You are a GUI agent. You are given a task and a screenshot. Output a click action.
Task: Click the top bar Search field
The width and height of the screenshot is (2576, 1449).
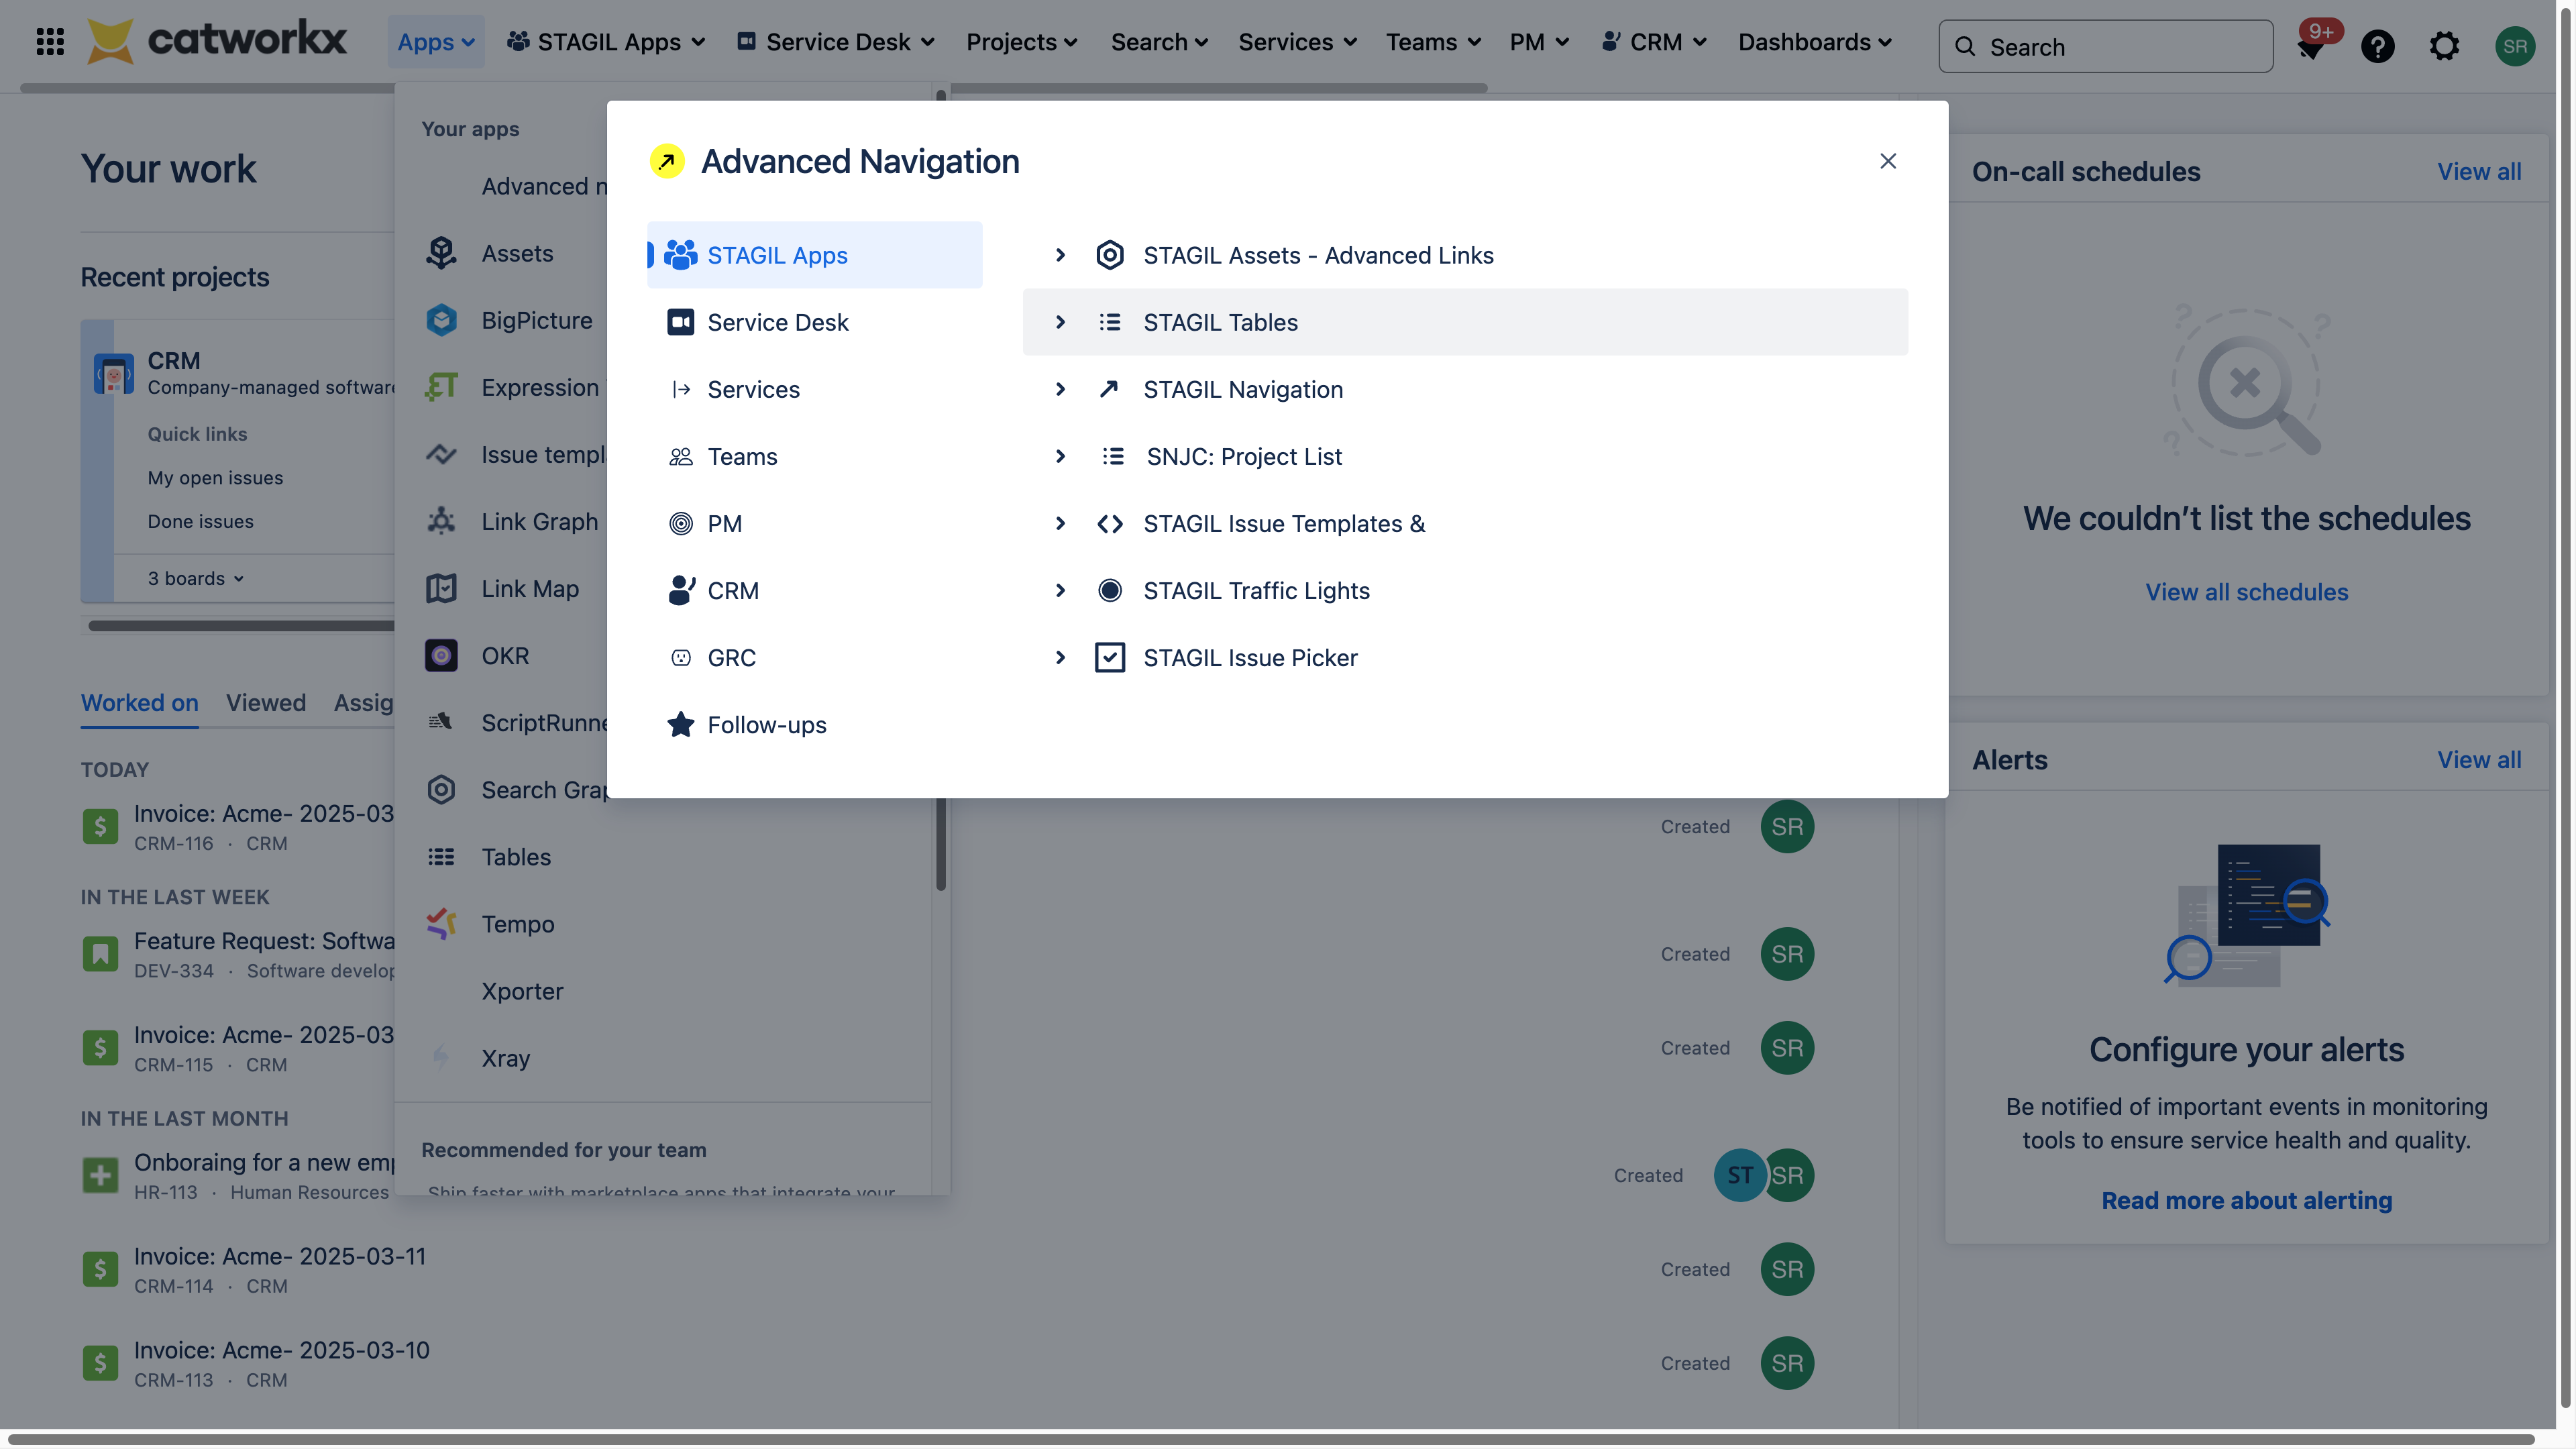click(x=2105, y=46)
